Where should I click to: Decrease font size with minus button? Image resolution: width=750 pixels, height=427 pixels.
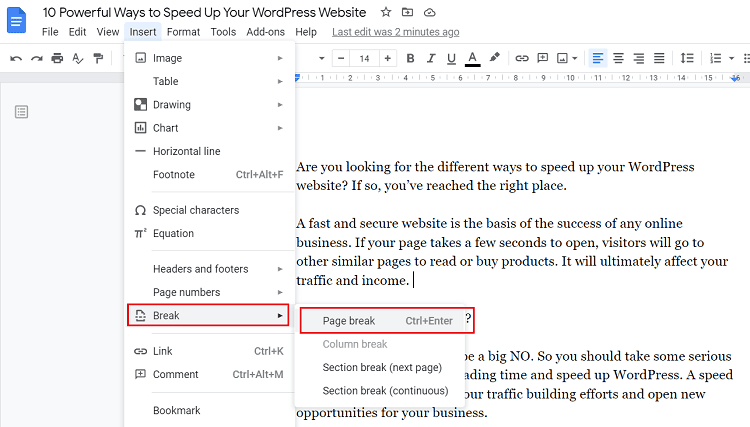tap(341, 58)
